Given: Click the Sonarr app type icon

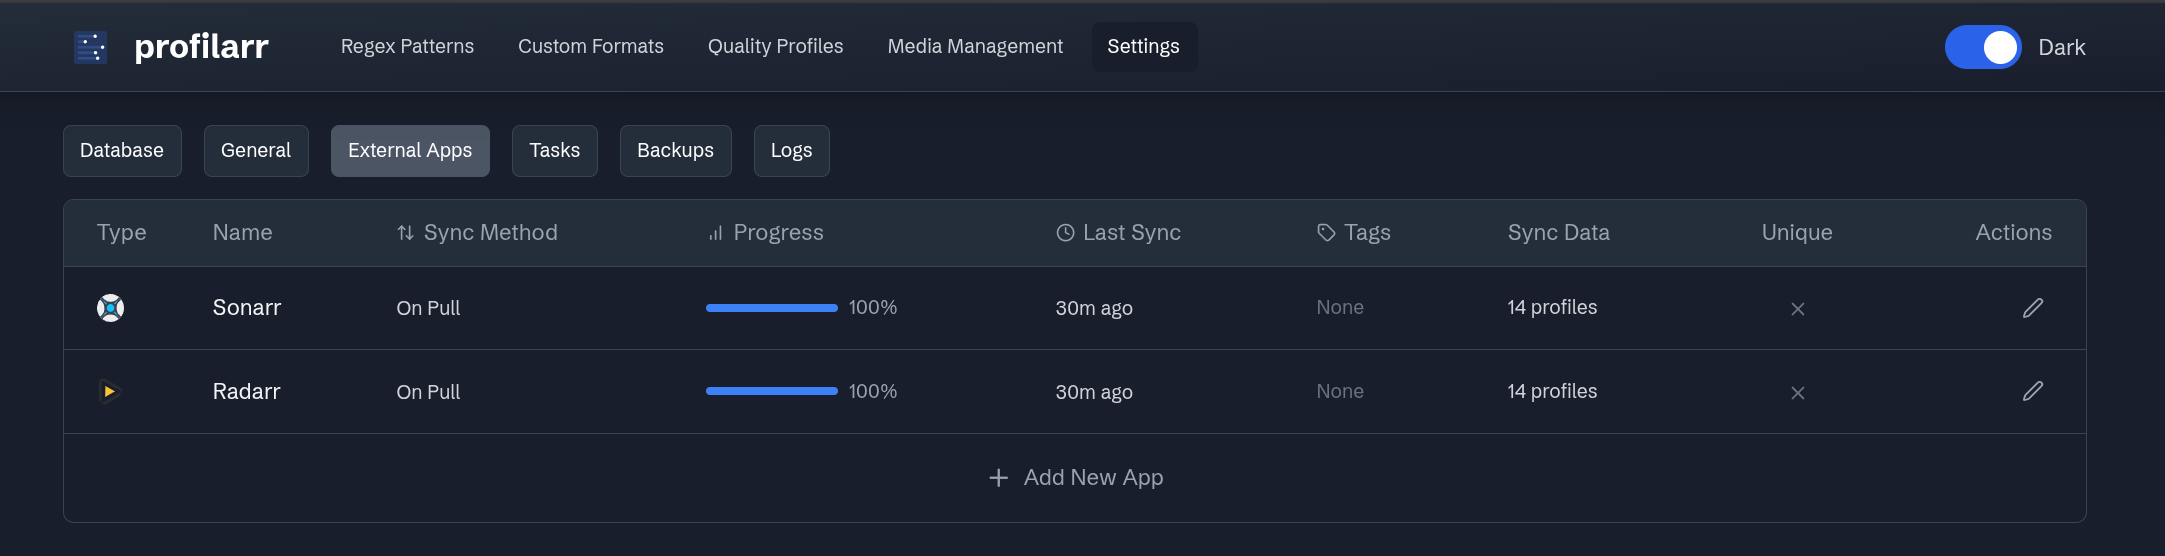Looking at the screenshot, I should [110, 308].
